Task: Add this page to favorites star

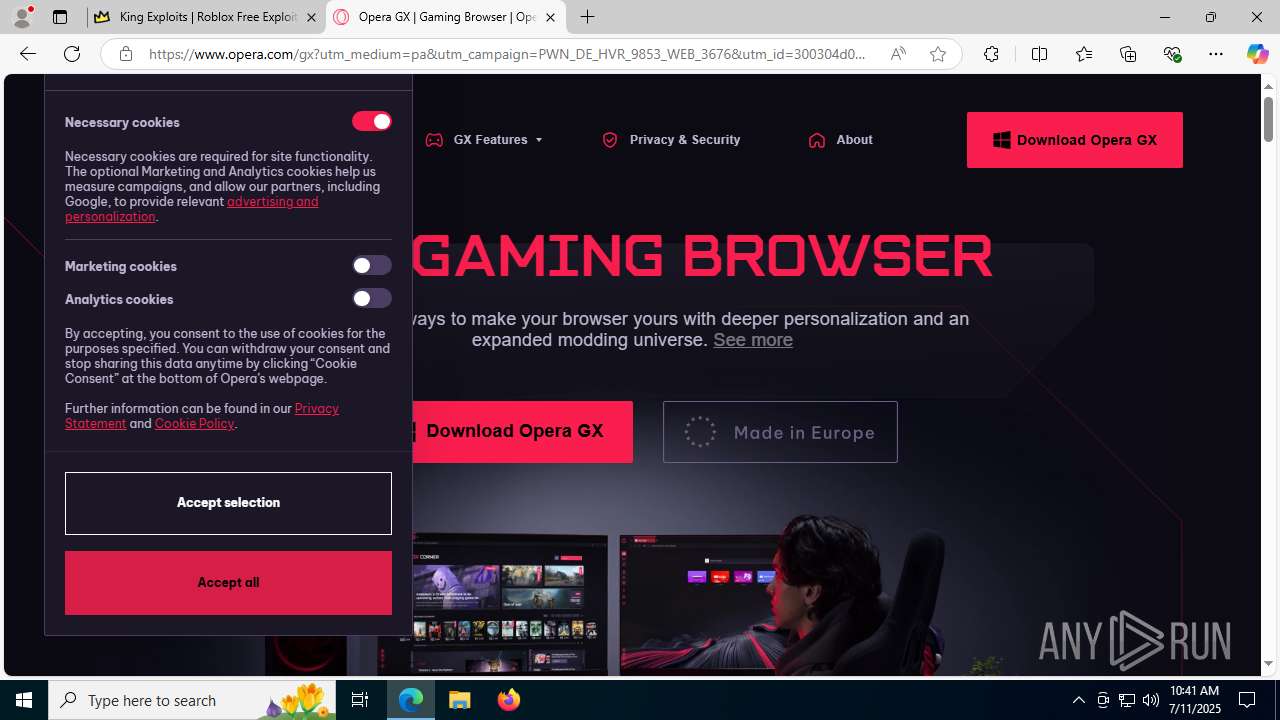Action: click(937, 54)
